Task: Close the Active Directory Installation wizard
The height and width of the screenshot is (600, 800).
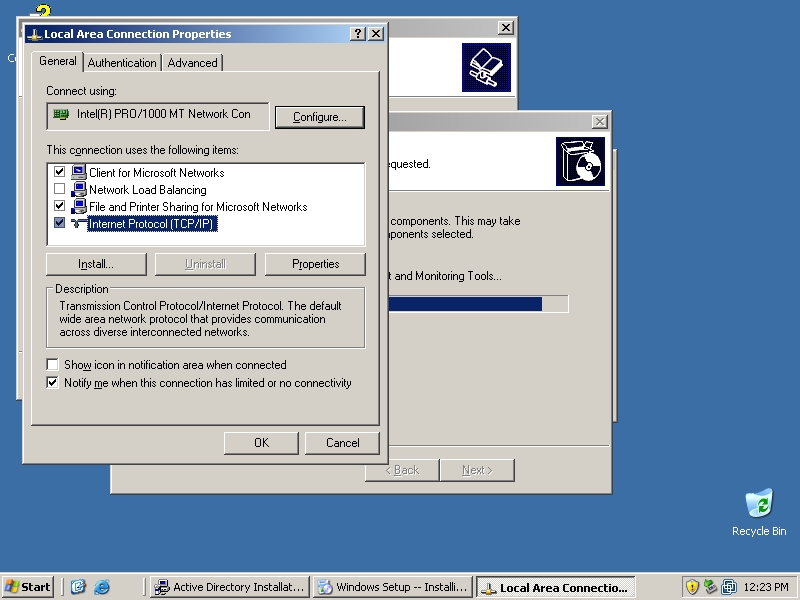Action: click(x=505, y=28)
